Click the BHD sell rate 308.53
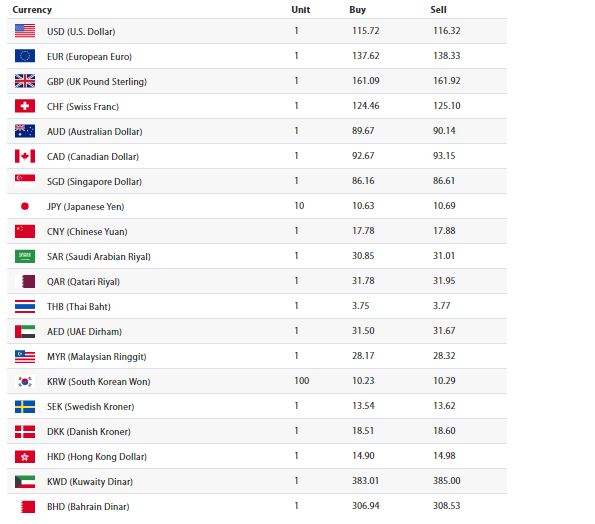Image resolution: width=595 pixels, height=524 pixels. (447, 506)
